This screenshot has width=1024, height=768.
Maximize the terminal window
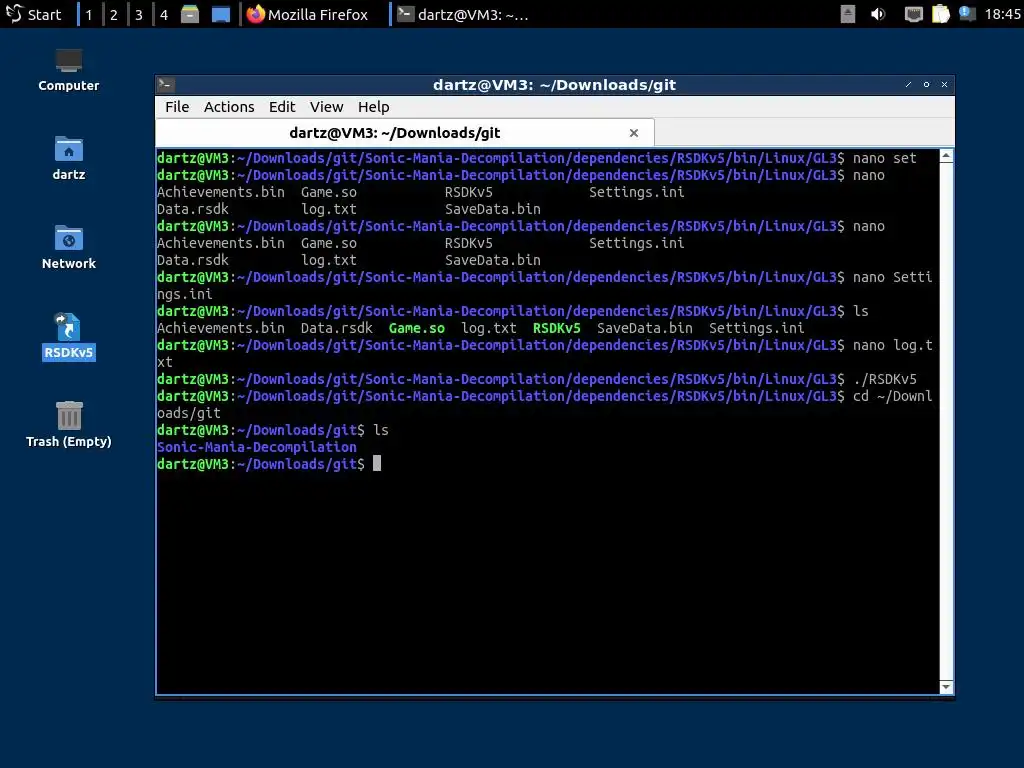(x=926, y=84)
